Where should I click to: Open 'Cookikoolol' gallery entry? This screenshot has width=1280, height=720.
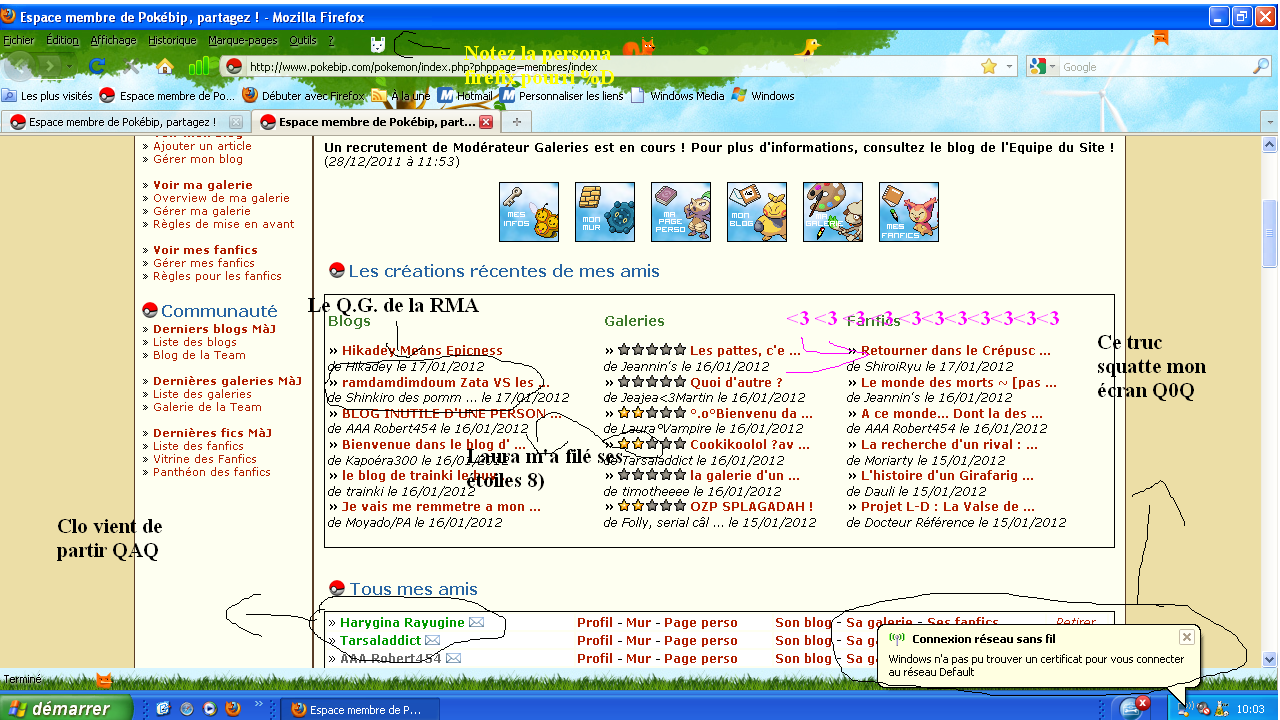[750, 444]
